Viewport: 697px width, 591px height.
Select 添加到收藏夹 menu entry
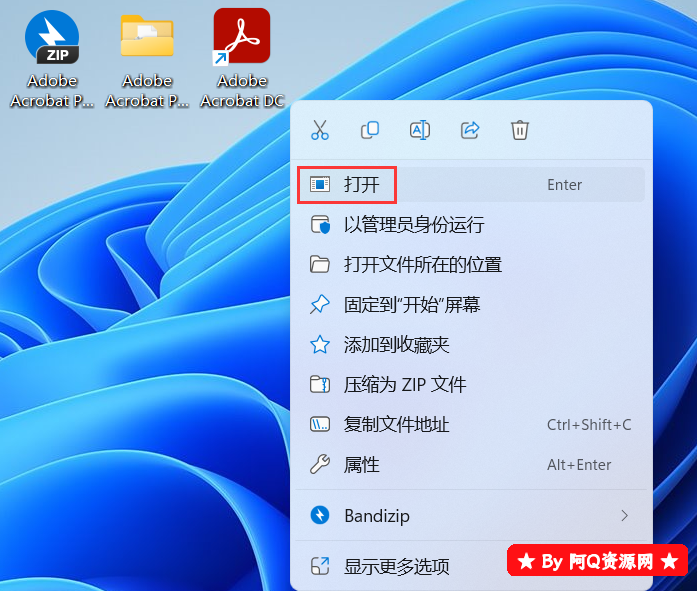[471, 345]
